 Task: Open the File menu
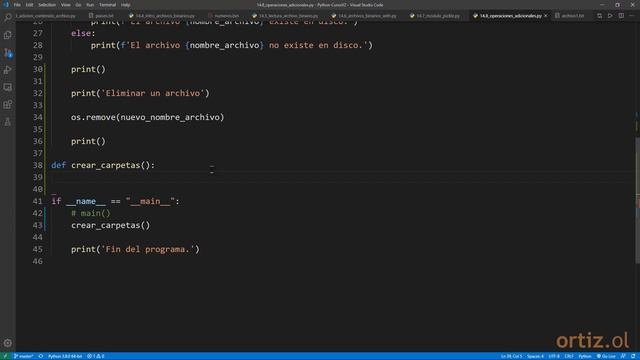(x=17, y=5)
